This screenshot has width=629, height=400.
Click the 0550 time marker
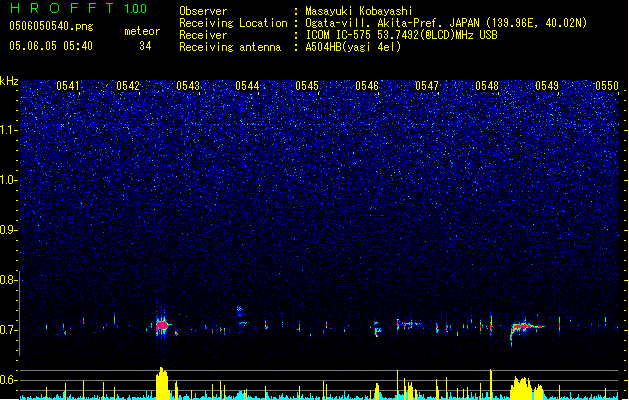coord(607,86)
